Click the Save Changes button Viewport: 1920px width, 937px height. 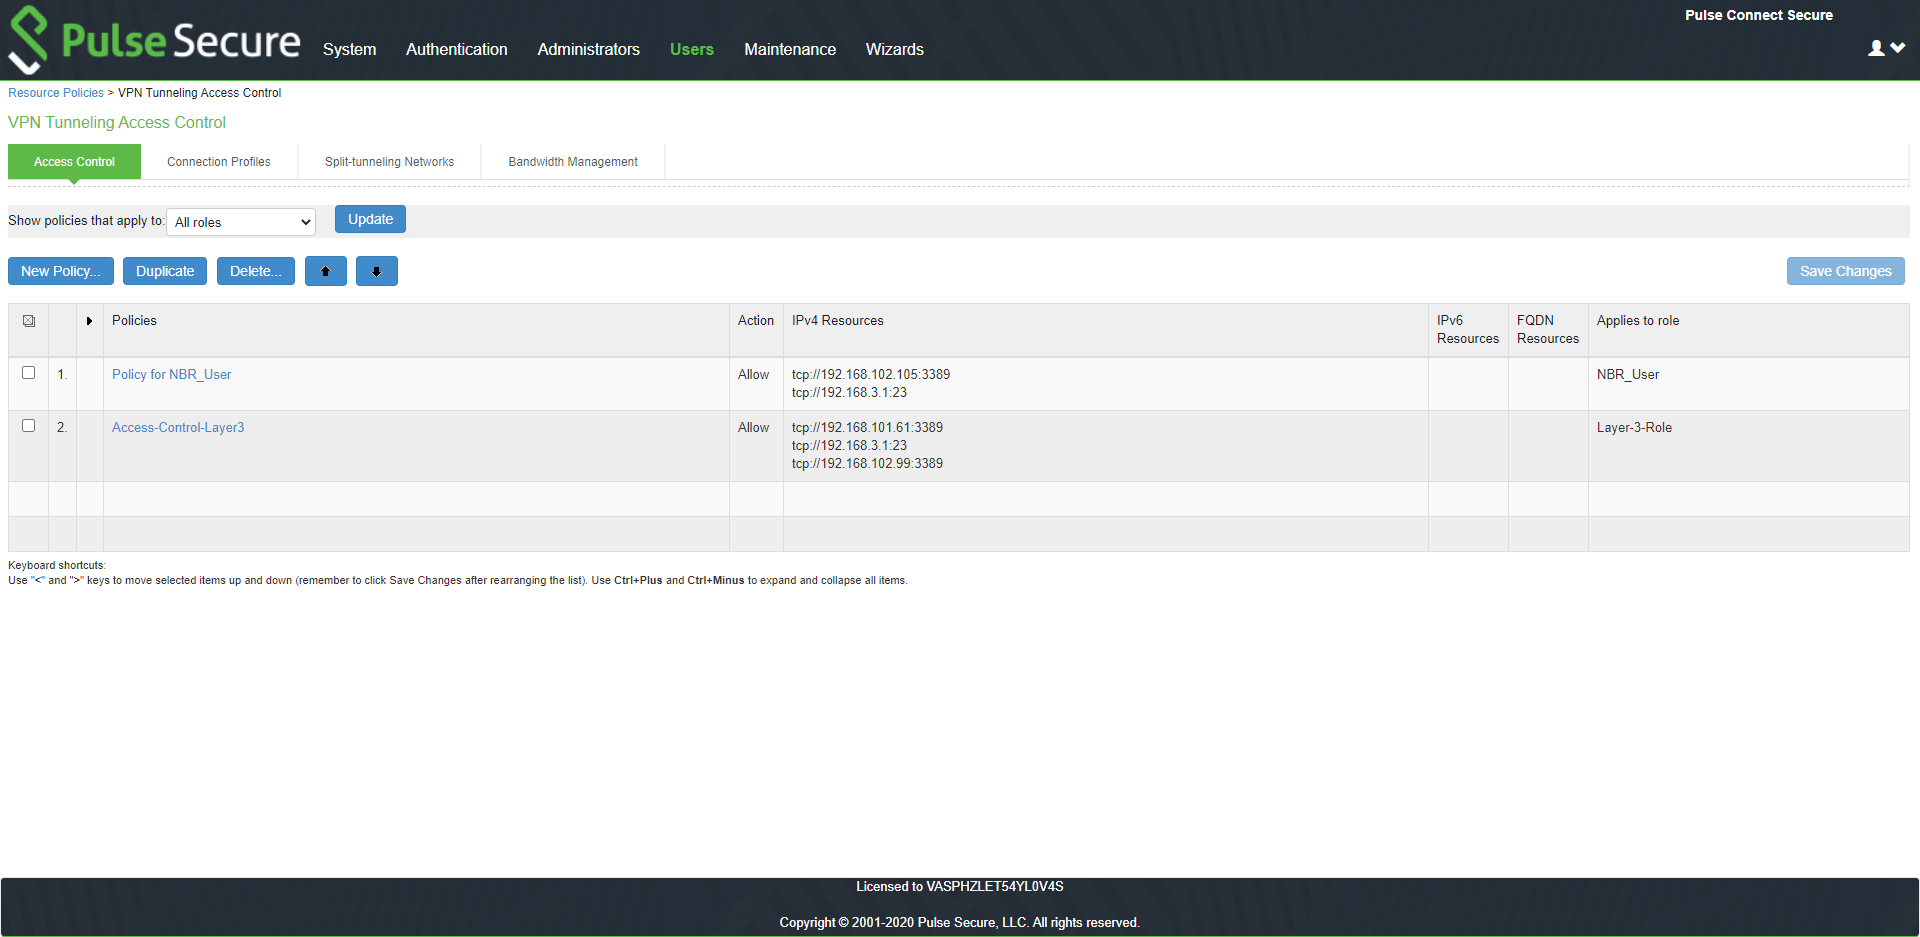click(x=1846, y=271)
